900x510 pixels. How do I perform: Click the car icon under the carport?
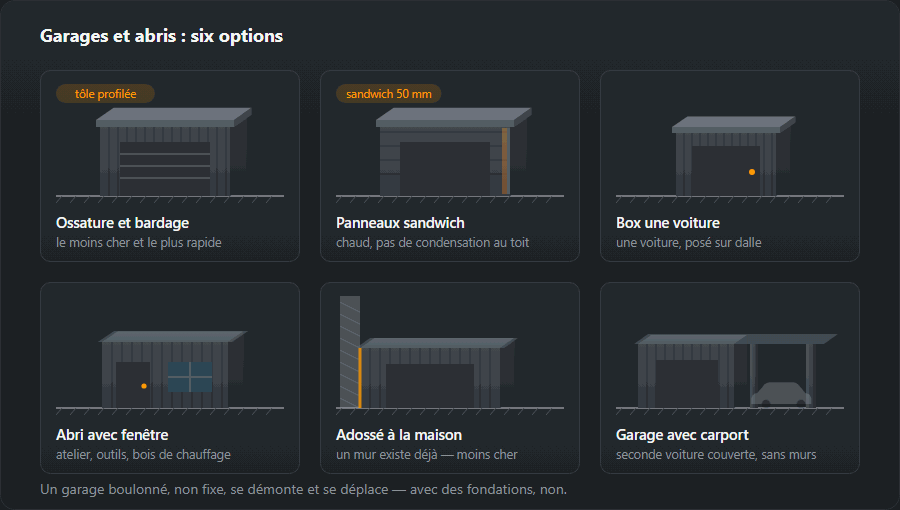point(781,395)
